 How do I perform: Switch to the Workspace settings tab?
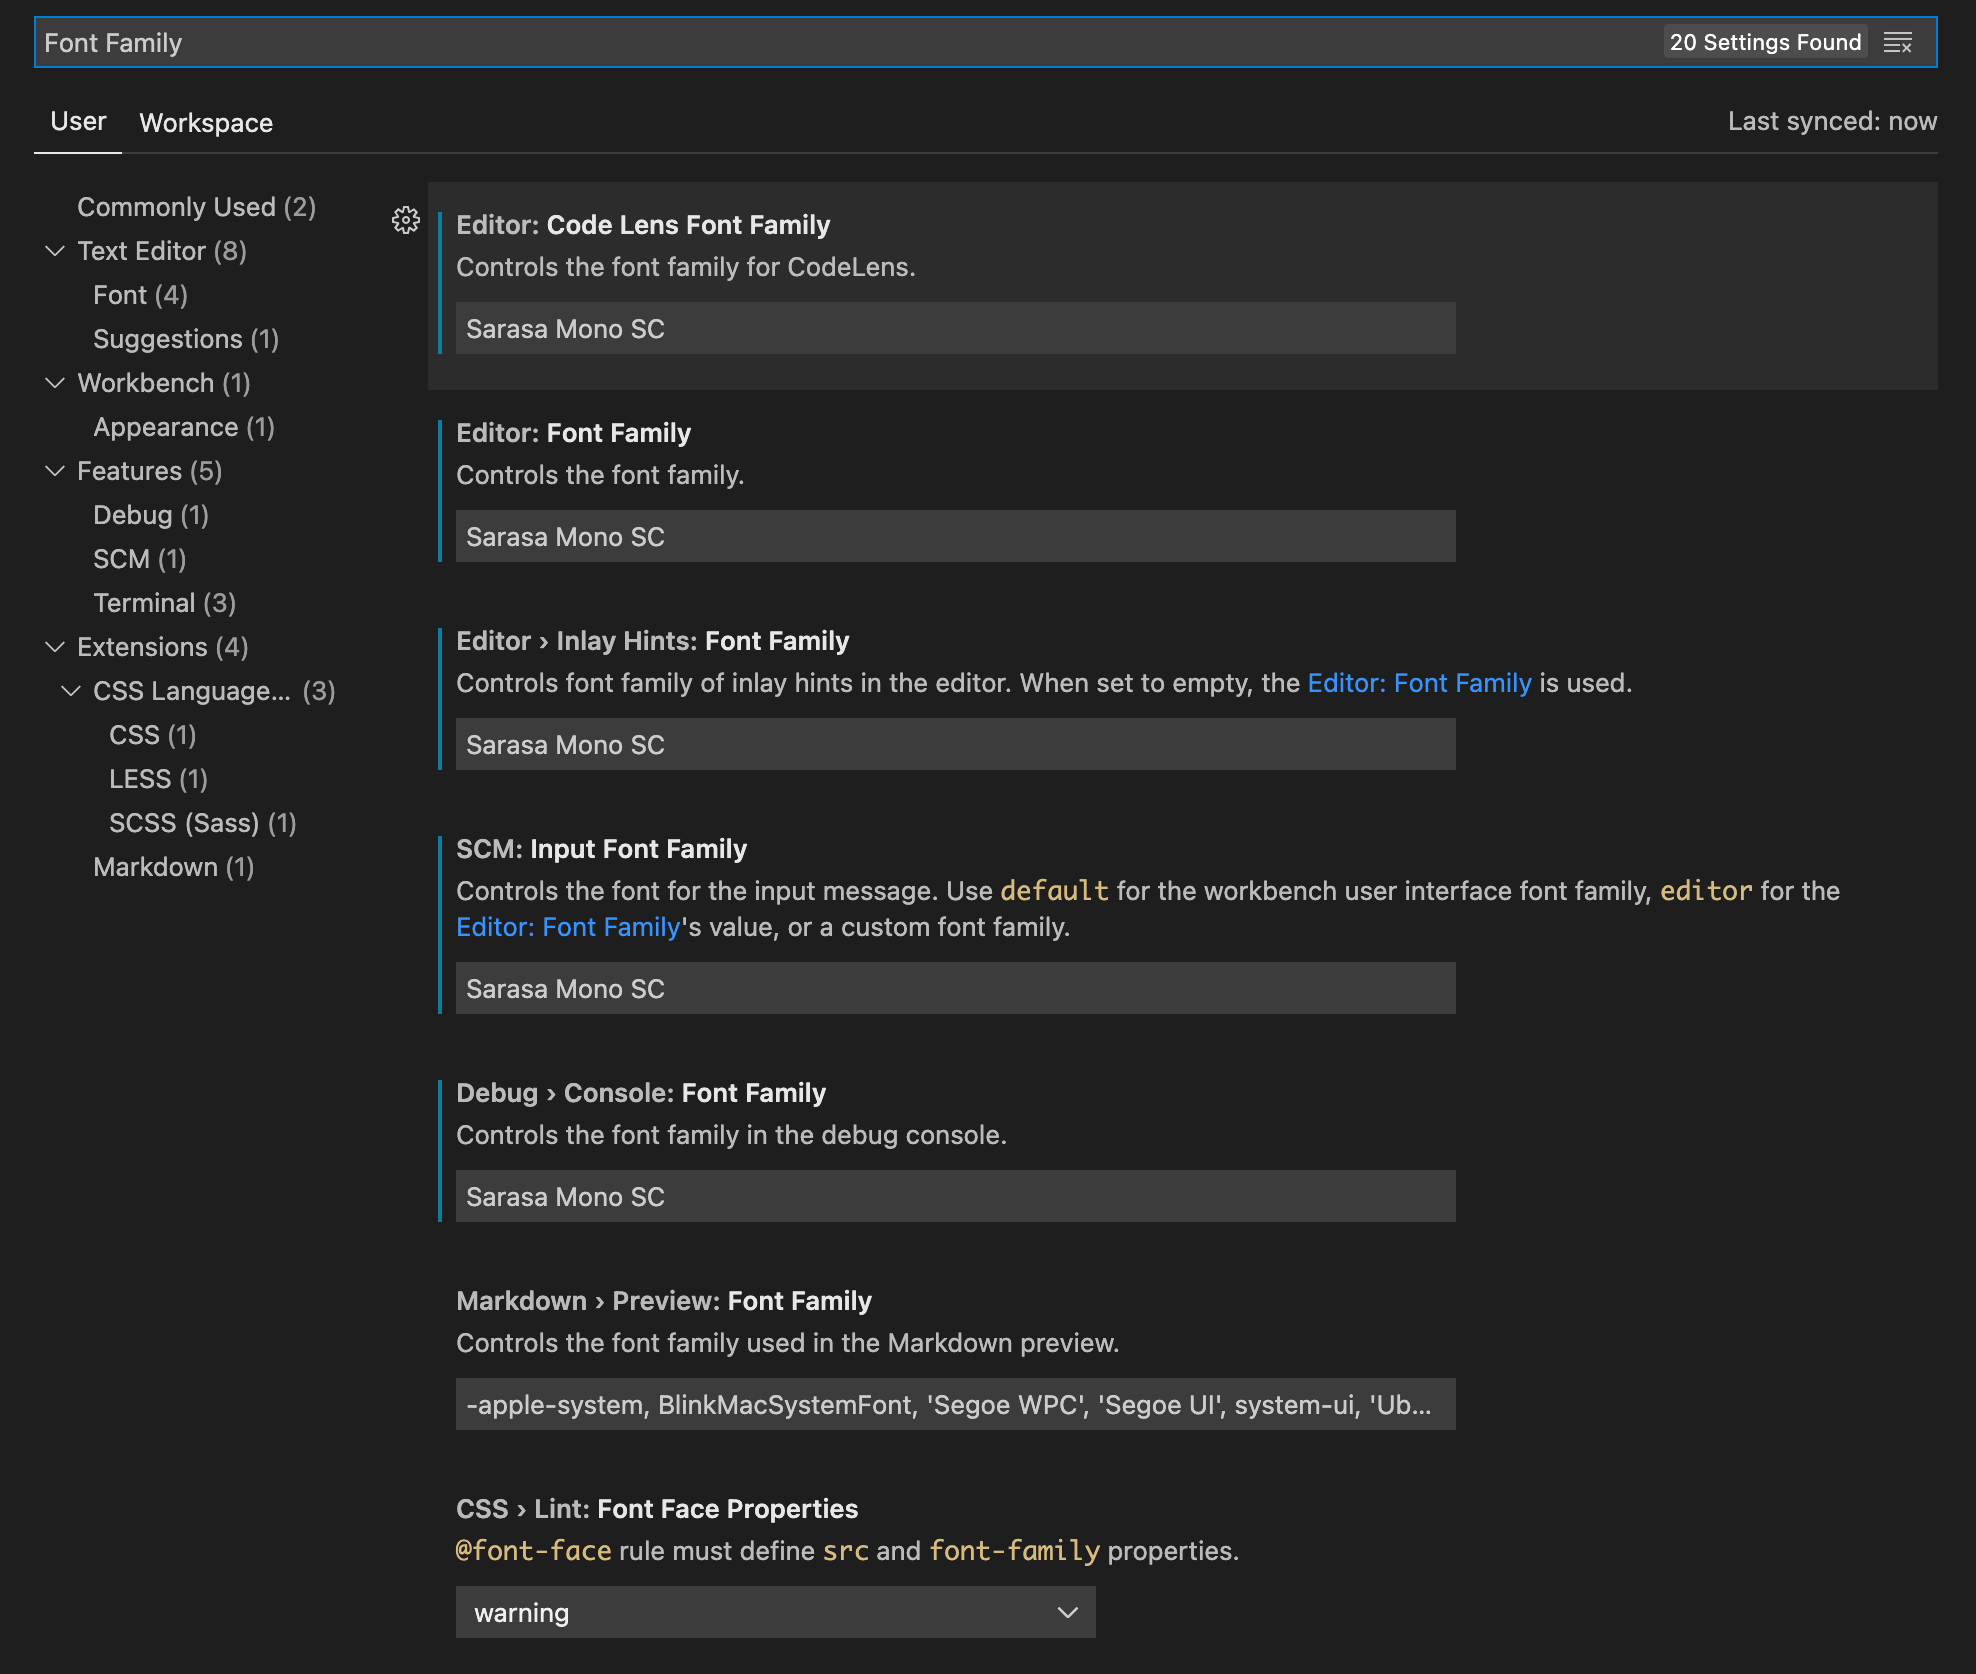(206, 123)
